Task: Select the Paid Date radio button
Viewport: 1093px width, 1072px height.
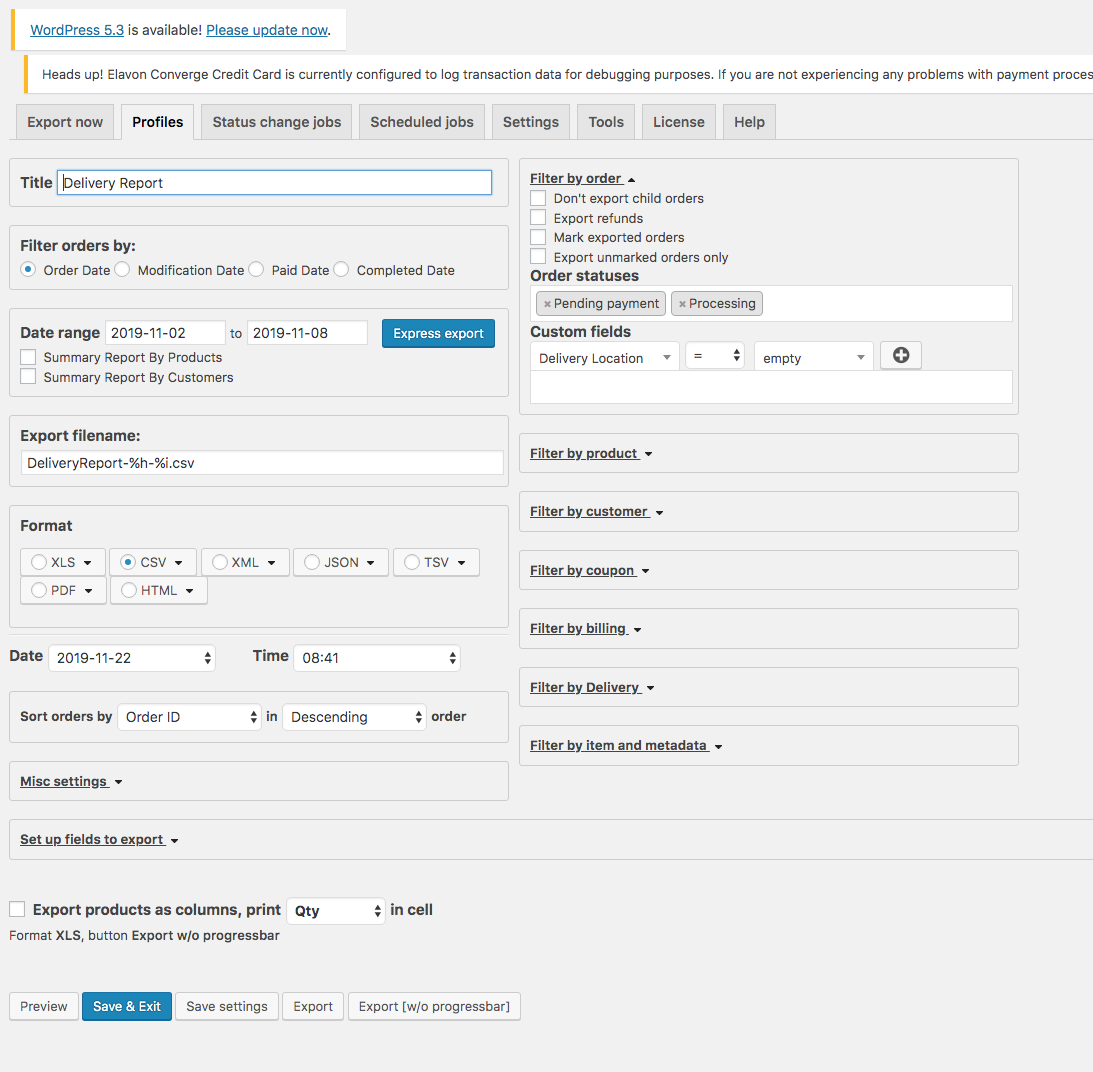Action: coord(256,270)
